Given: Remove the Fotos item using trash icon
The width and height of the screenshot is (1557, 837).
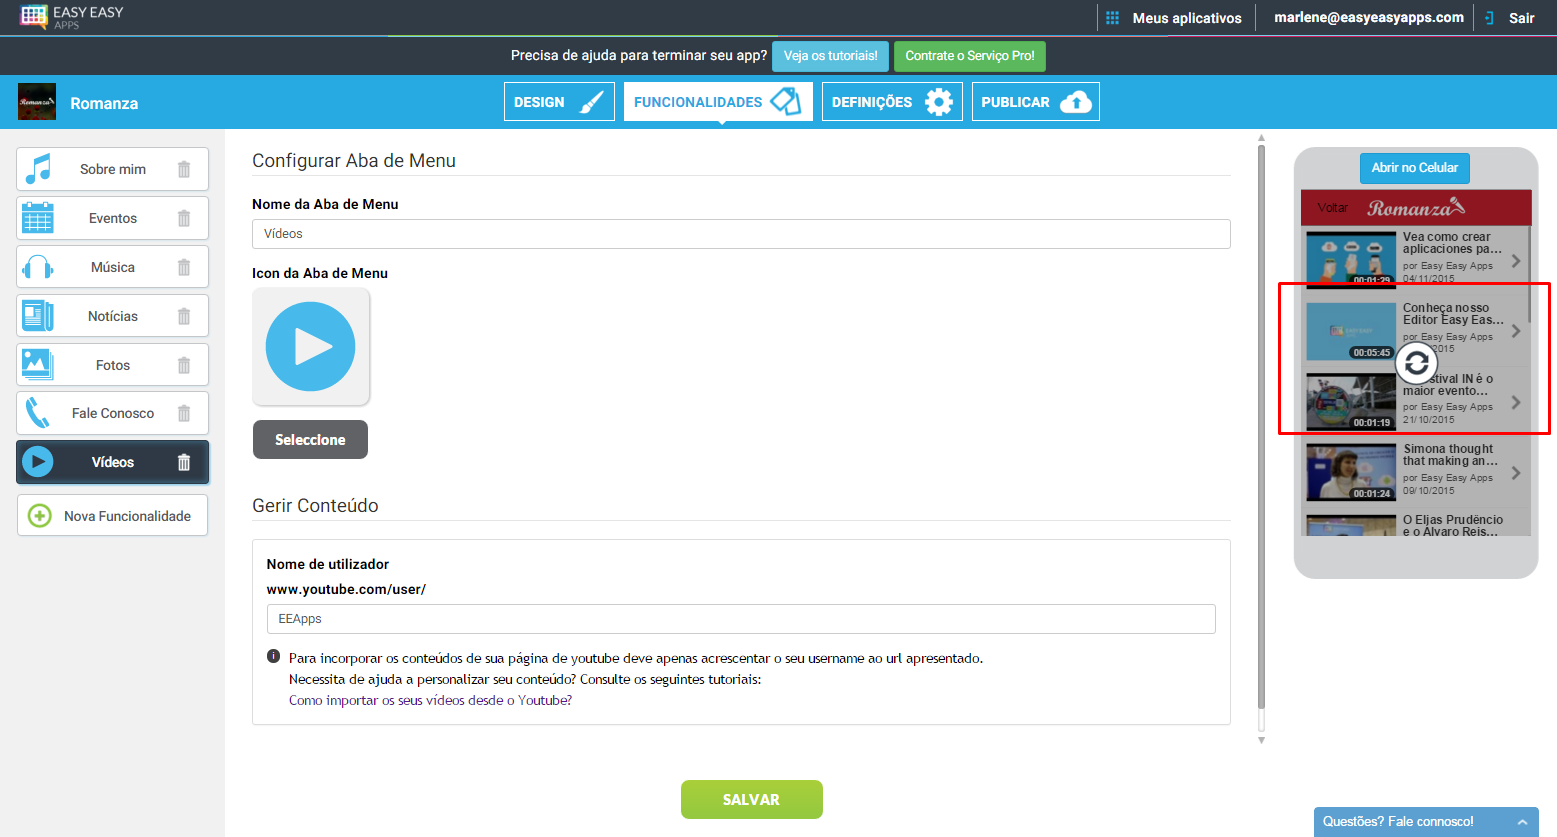Looking at the screenshot, I should pyautogui.click(x=184, y=365).
